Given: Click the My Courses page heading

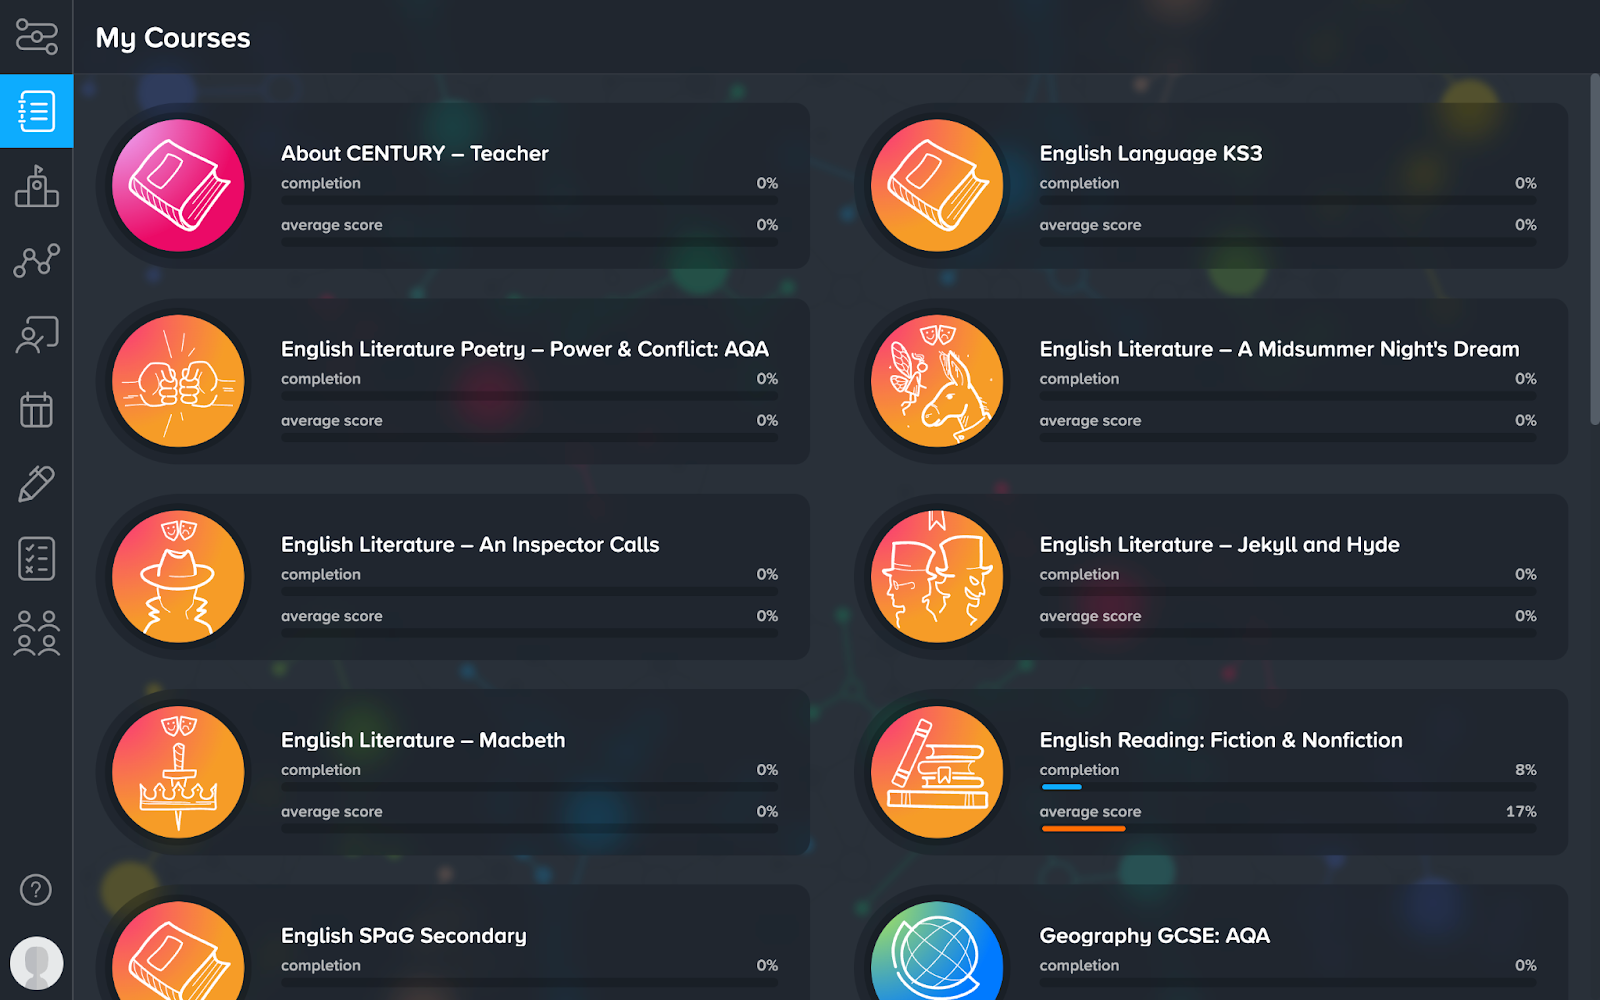Looking at the screenshot, I should click(173, 38).
